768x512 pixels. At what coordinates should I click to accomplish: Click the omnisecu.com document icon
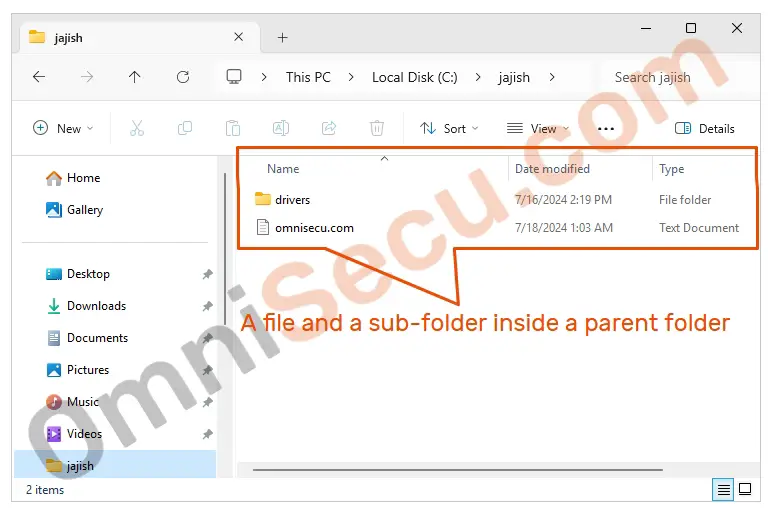coord(263,227)
